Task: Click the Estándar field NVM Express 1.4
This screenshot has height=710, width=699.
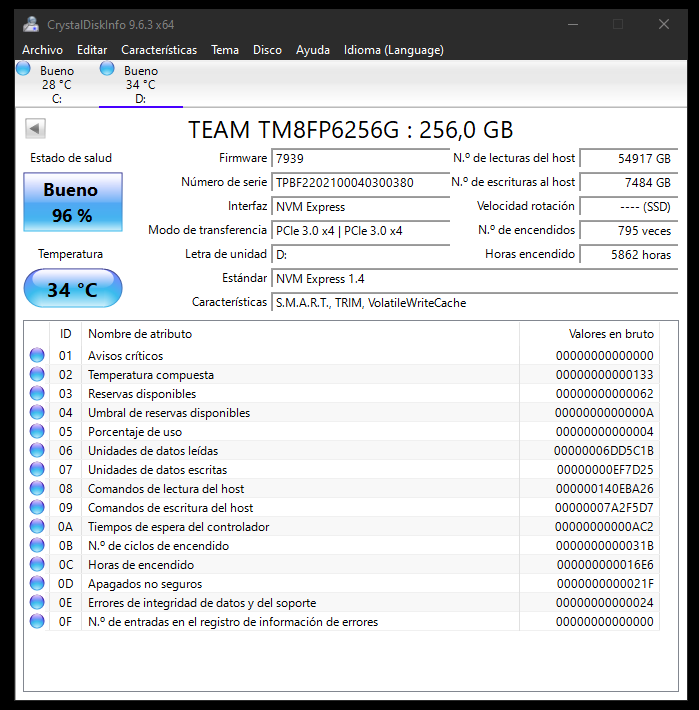Action: (x=474, y=278)
